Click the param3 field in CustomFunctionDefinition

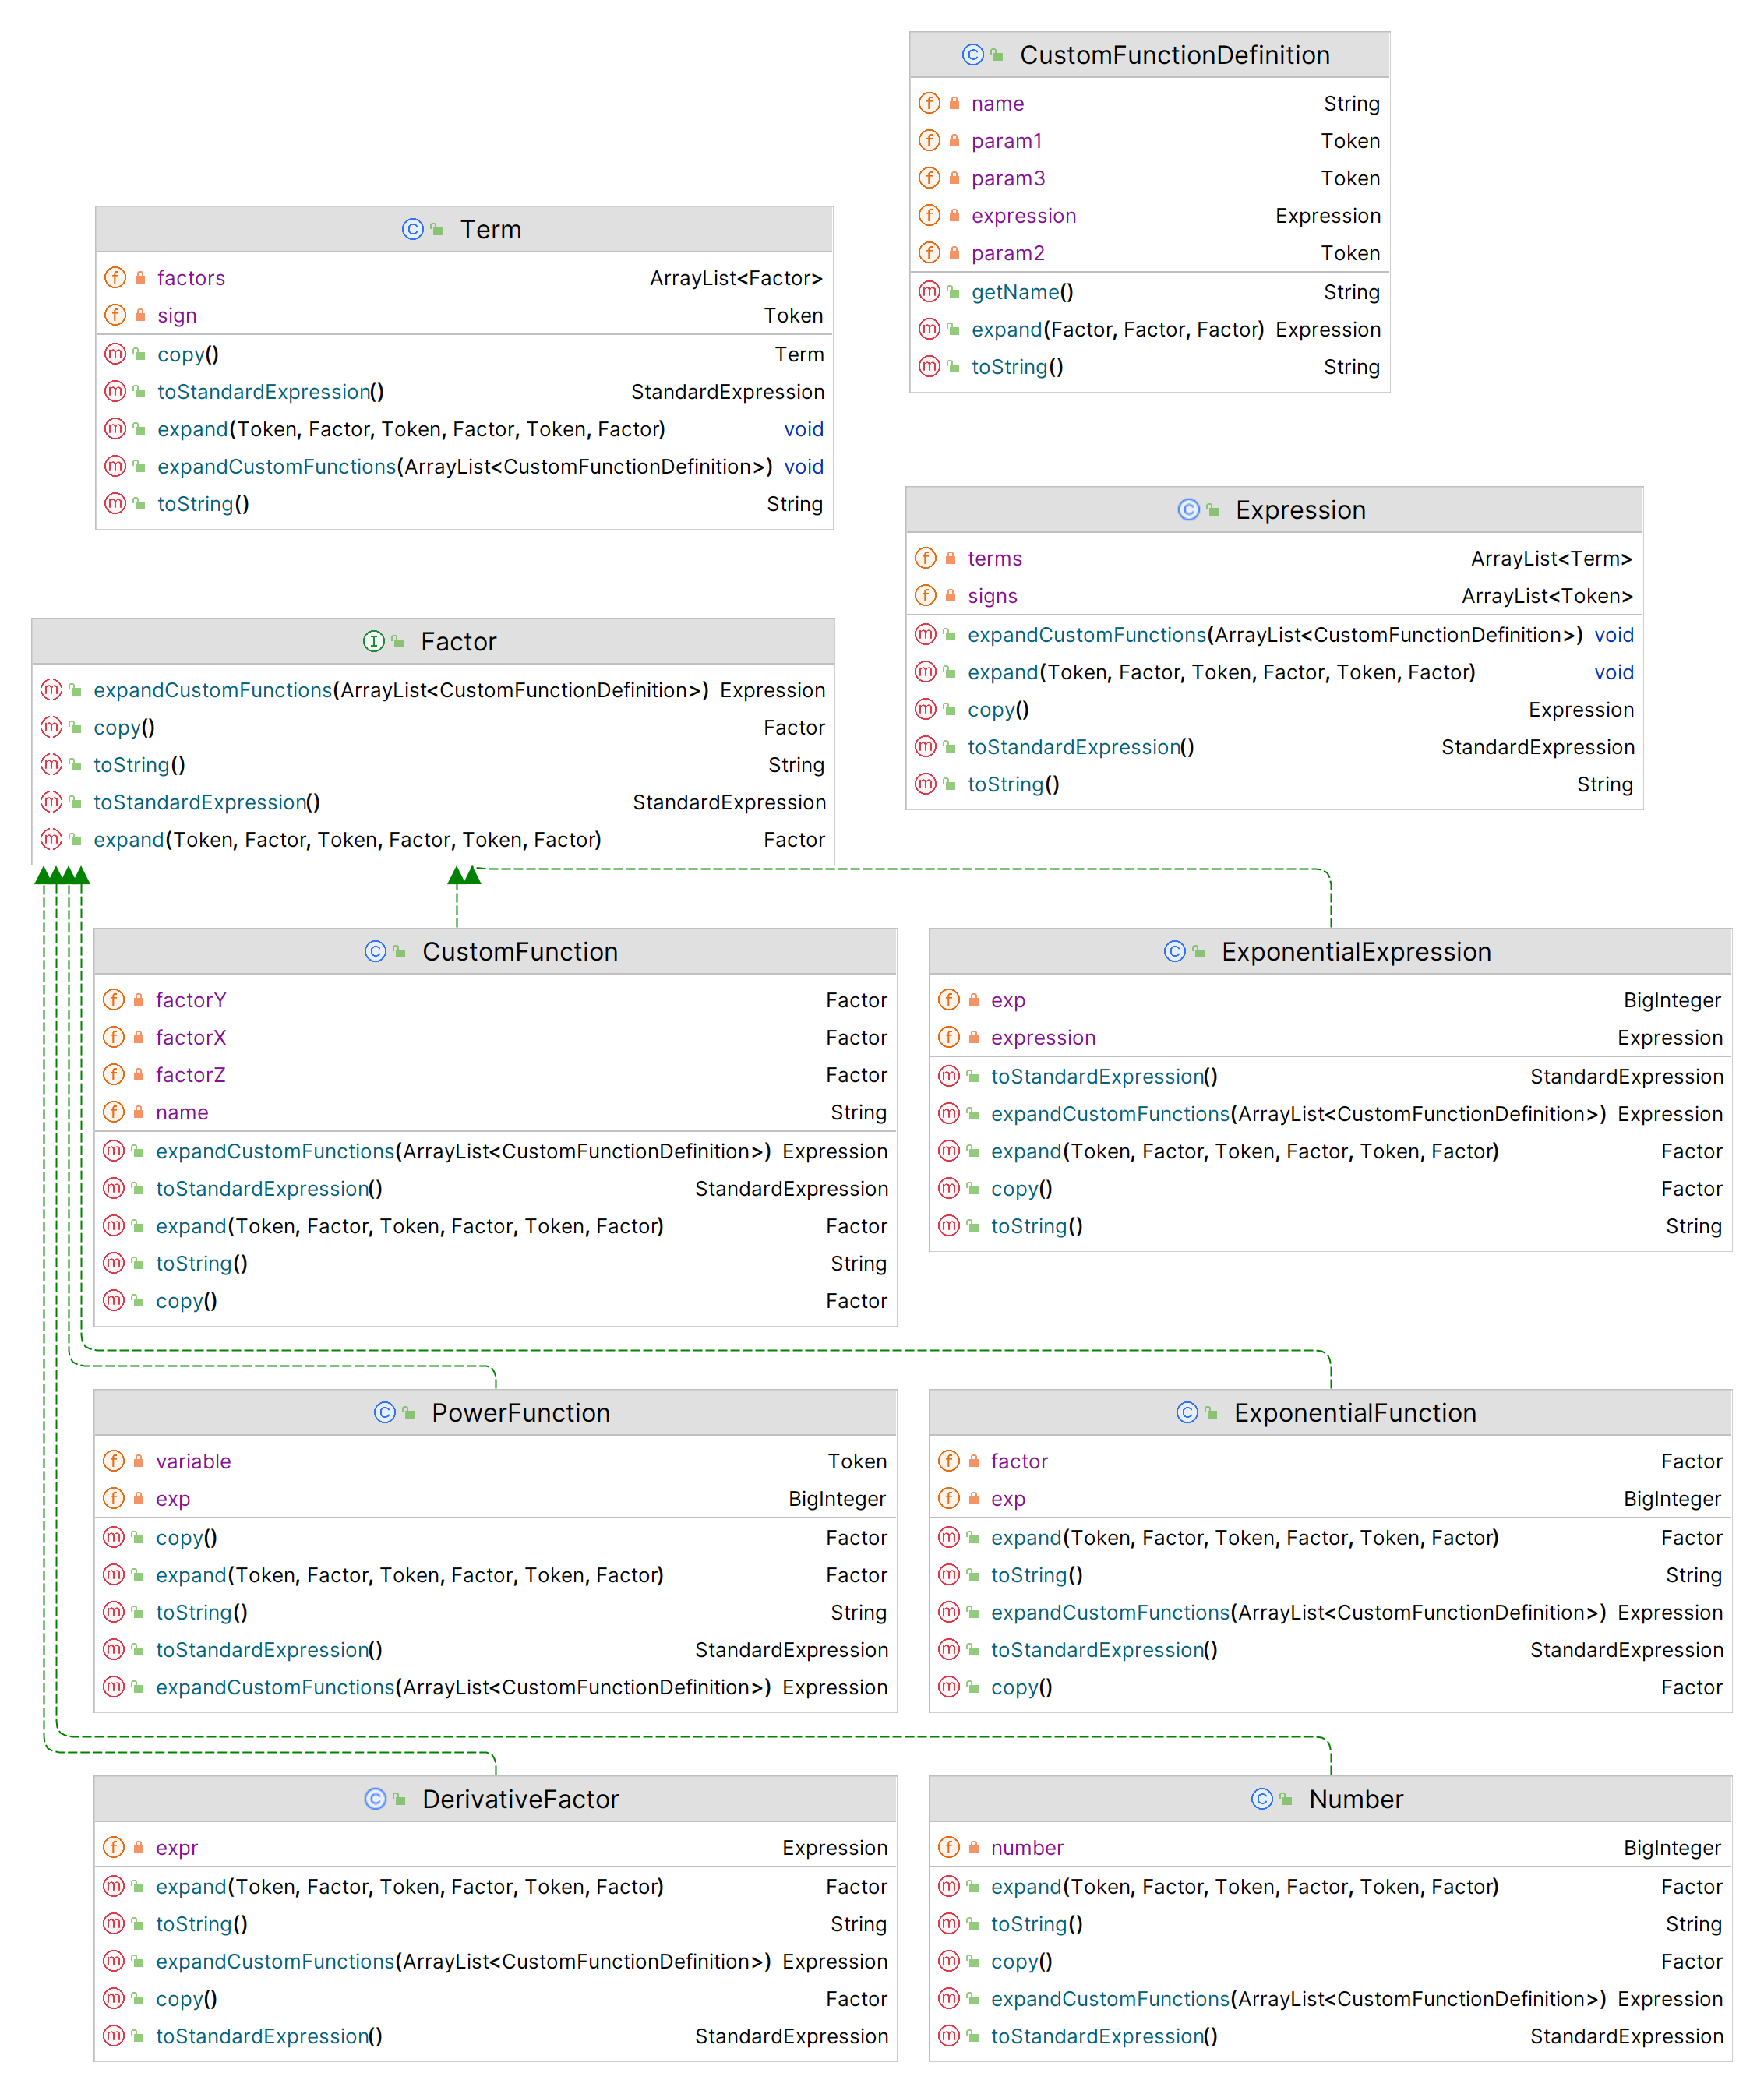pos(1007,179)
